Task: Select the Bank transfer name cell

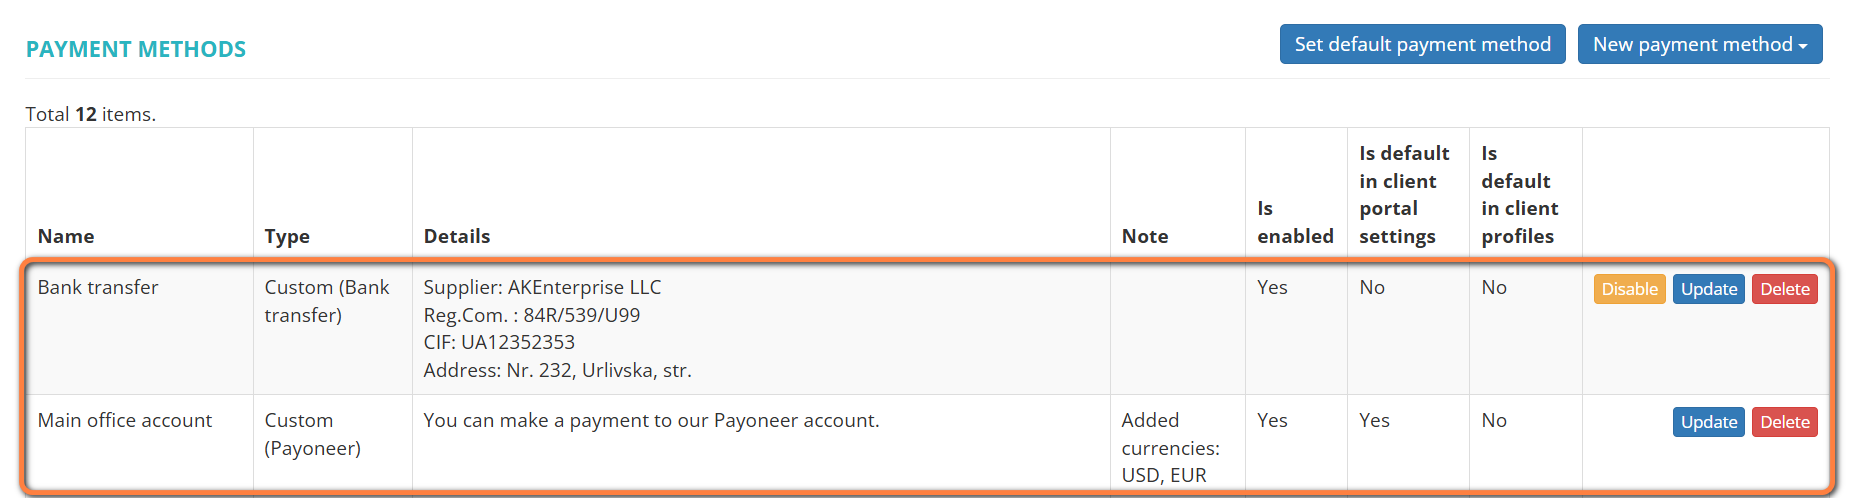Action: point(98,287)
